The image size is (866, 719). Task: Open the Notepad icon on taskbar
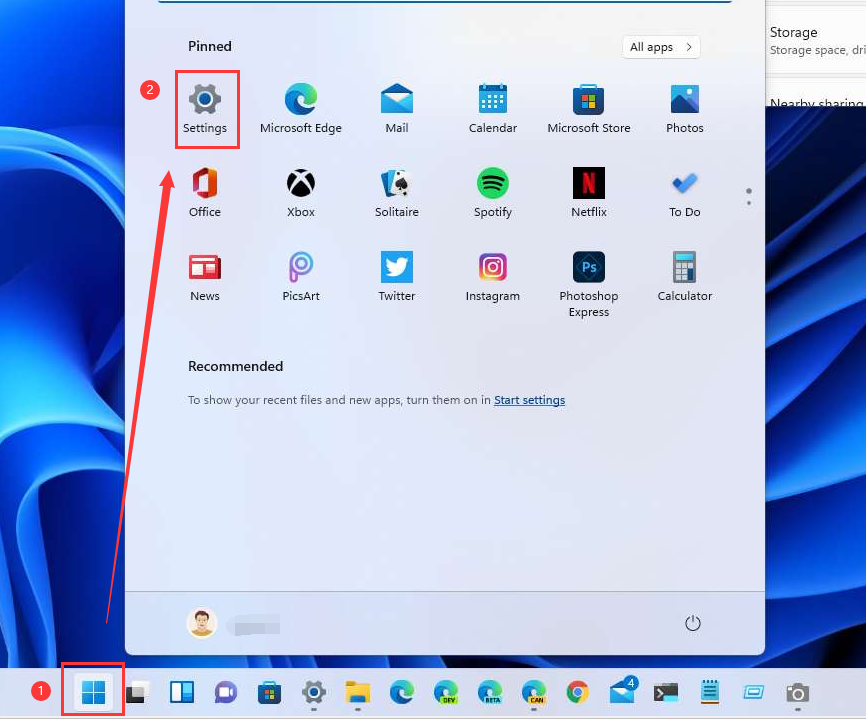[710, 691]
